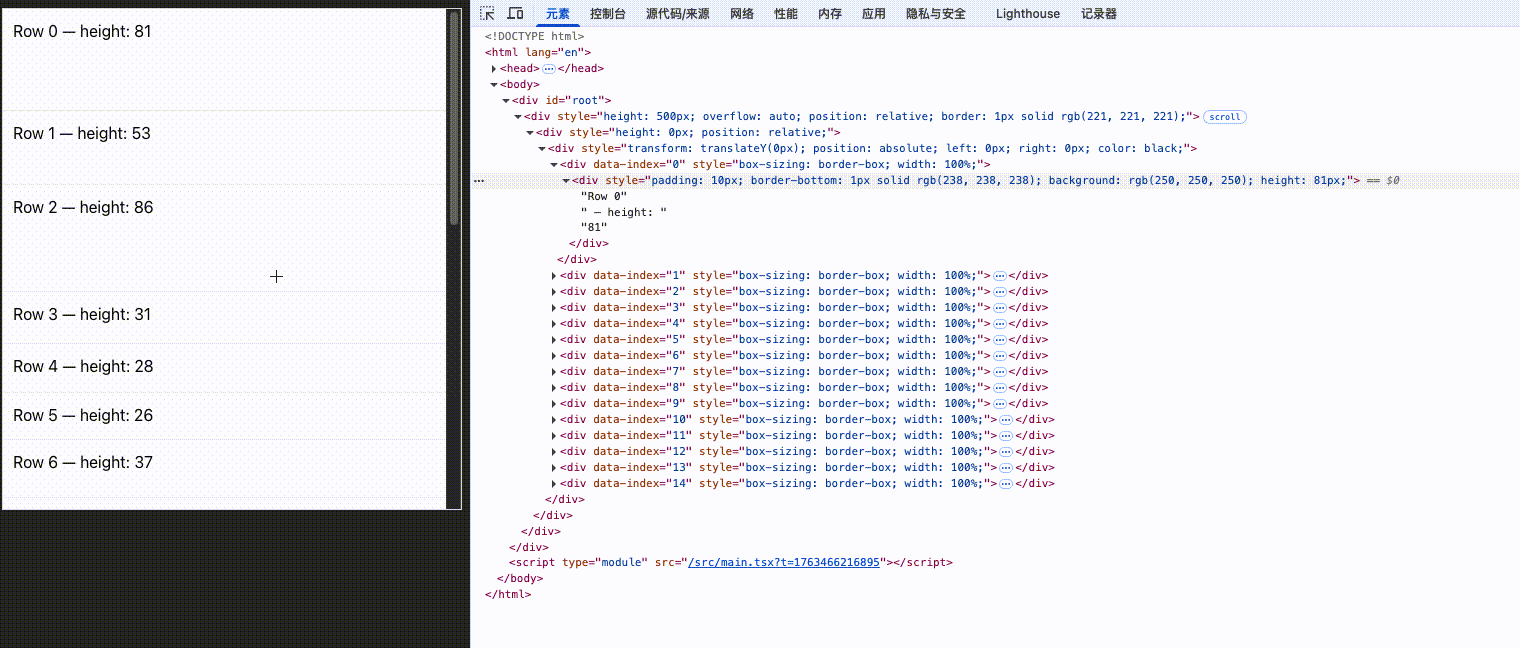This screenshot has width=1520, height=648.
Task: Click ellipsis badge of data-index 14 div
Action: [x=1006, y=484]
